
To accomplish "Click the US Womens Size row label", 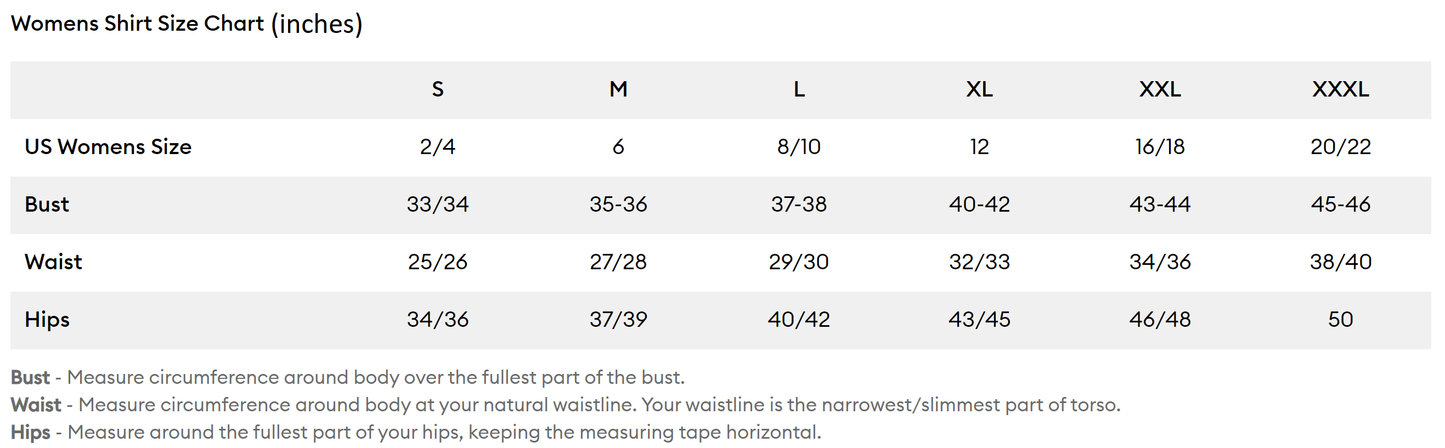I will tap(108, 147).
